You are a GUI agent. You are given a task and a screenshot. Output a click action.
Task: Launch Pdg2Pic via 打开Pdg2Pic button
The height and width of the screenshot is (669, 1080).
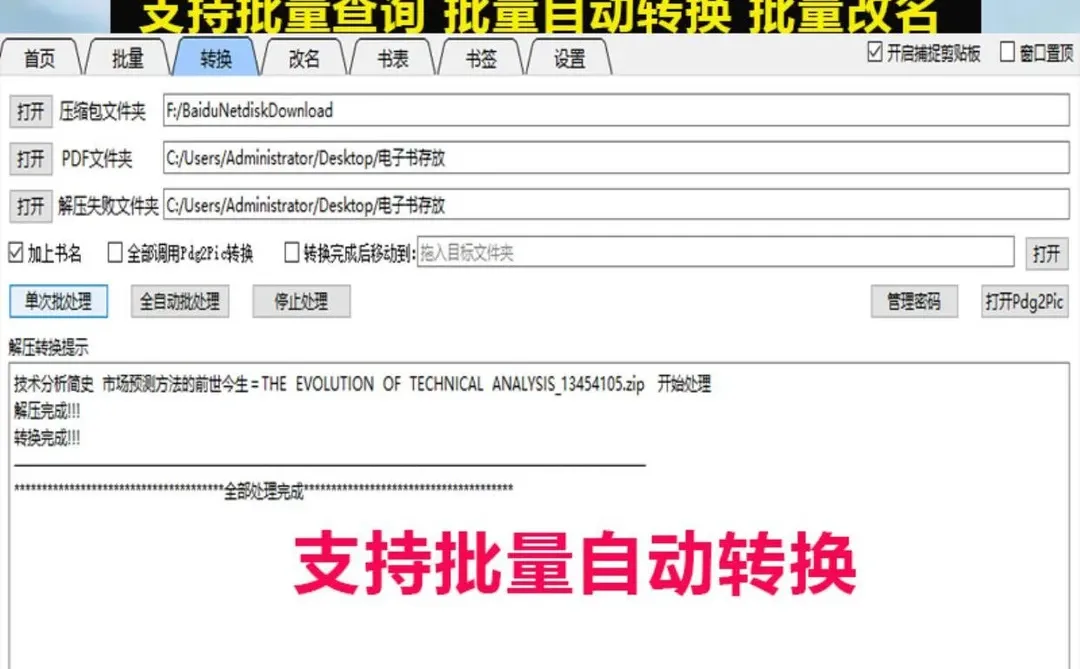pos(1024,301)
